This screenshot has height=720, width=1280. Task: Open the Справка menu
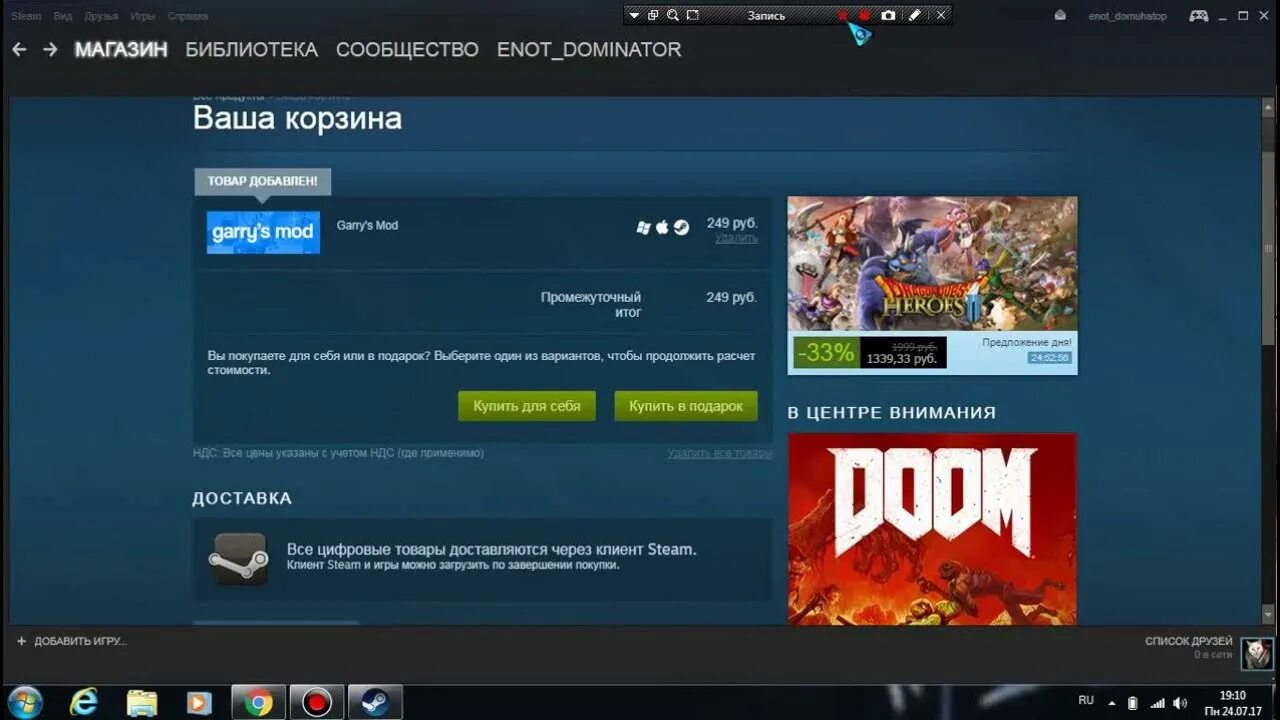click(x=187, y=16)
